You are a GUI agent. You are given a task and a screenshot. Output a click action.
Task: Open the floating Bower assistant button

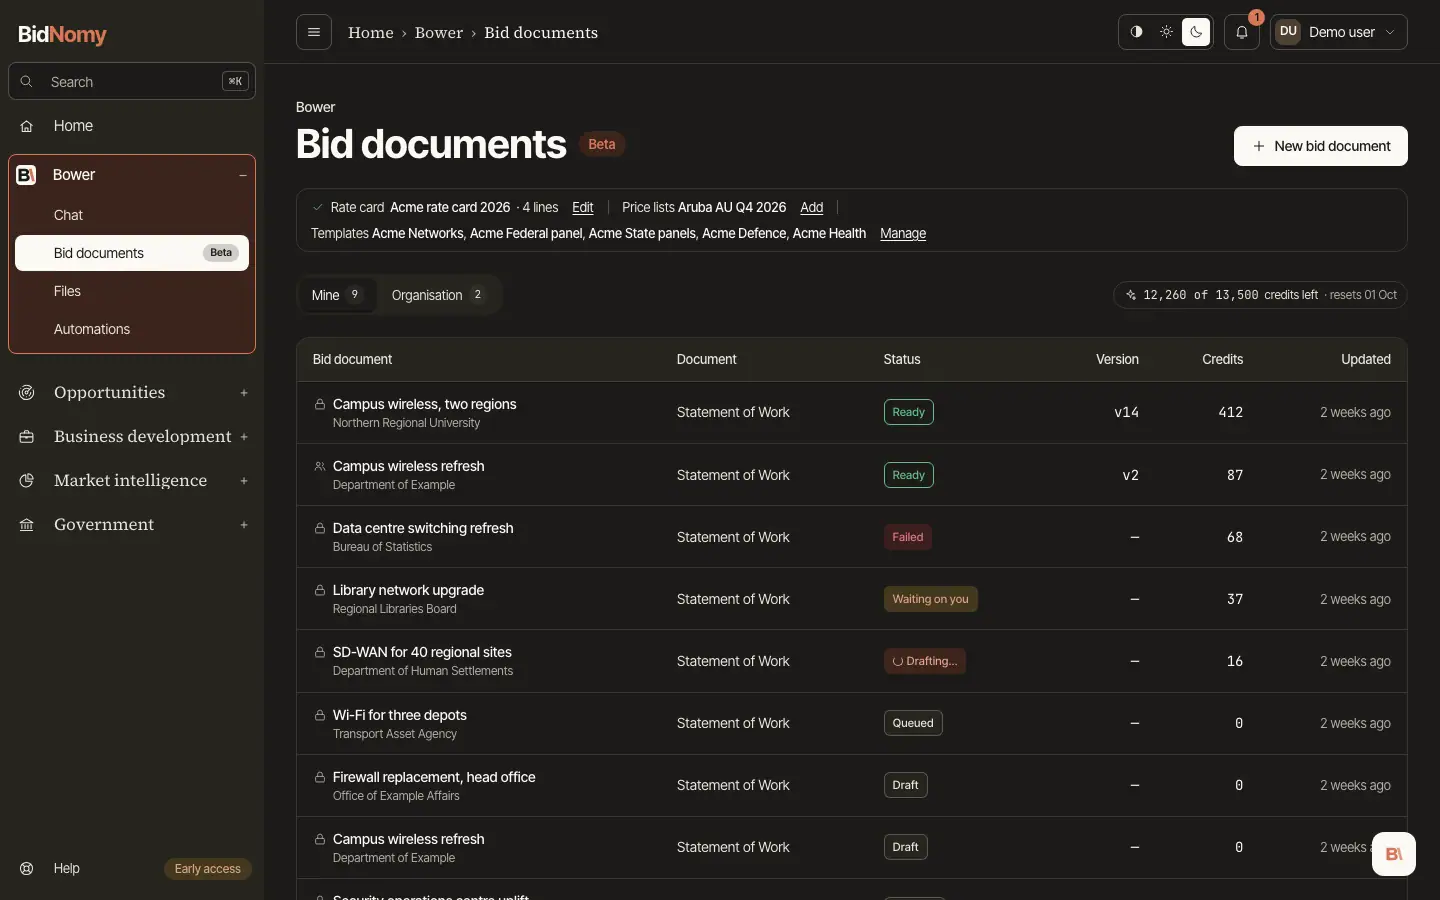click(x=1394, y=854)
